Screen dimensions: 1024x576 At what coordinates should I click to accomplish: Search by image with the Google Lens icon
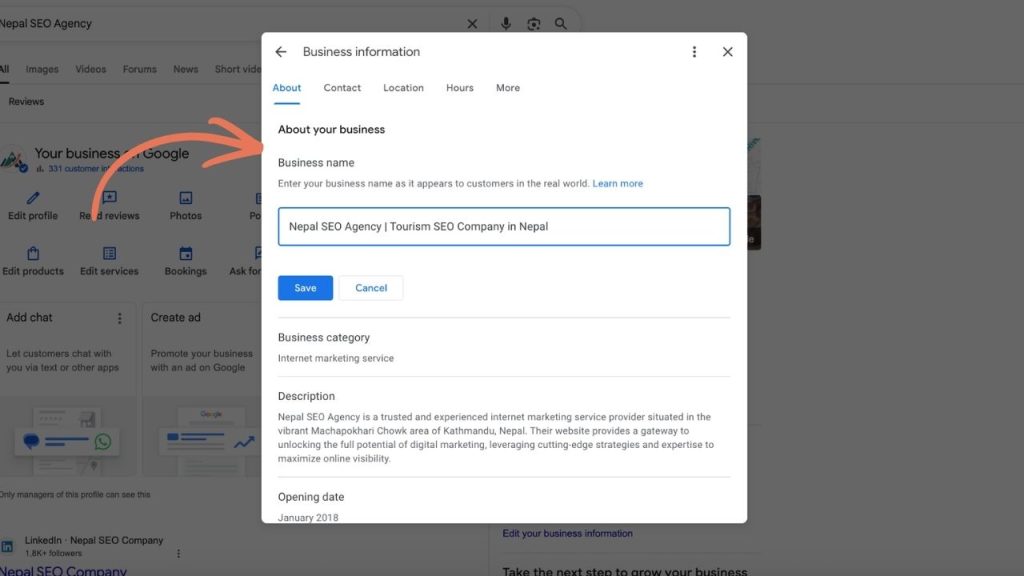(x=534, y=23)
